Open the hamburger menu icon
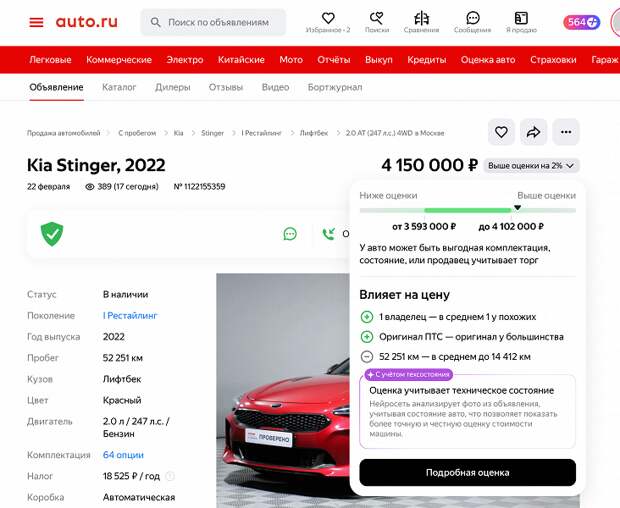The image size is (620, 508). click(36, 22)
